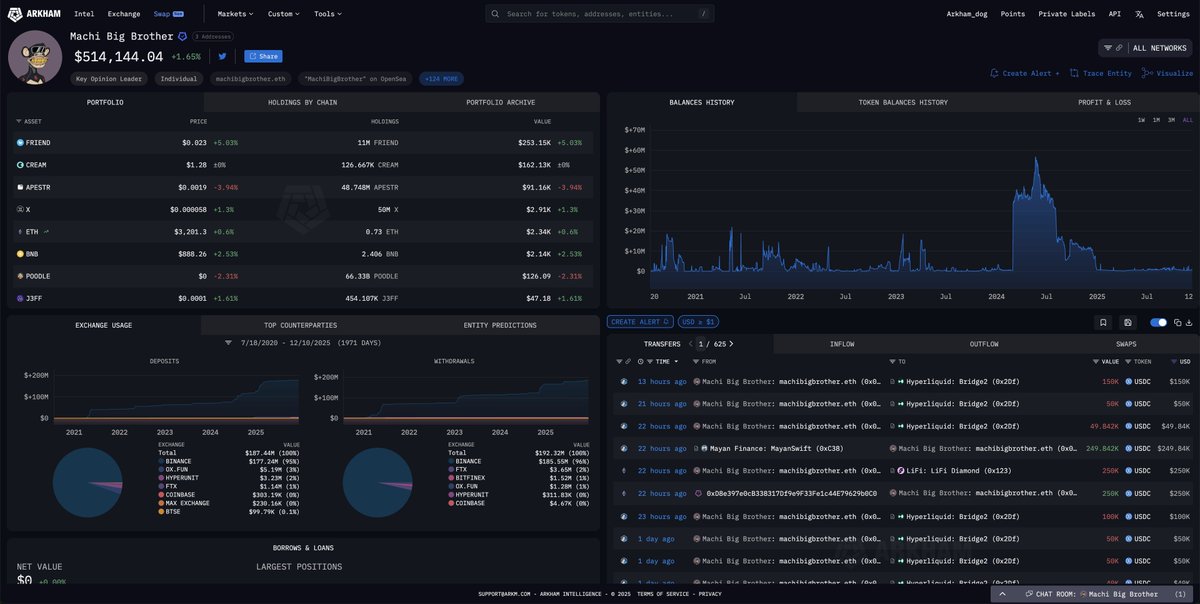Switch to Top Counterparties tab
Image resolution: width=1200 pixels, height=604 pixels.
[x=300, y=325]
